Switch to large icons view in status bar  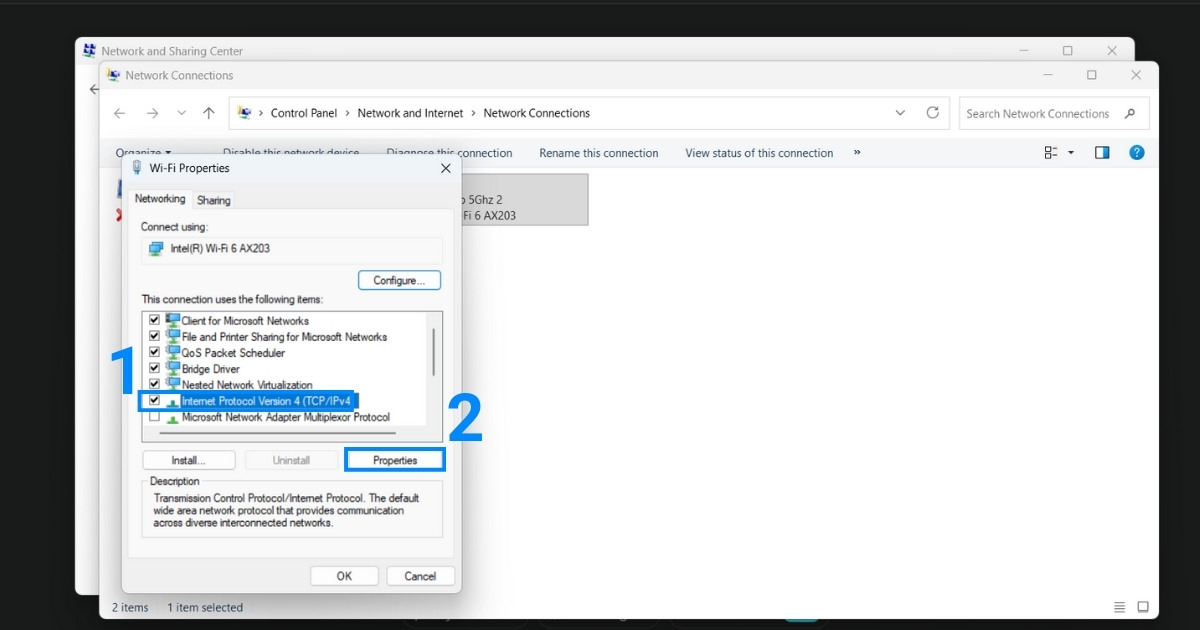[1142, 607]
